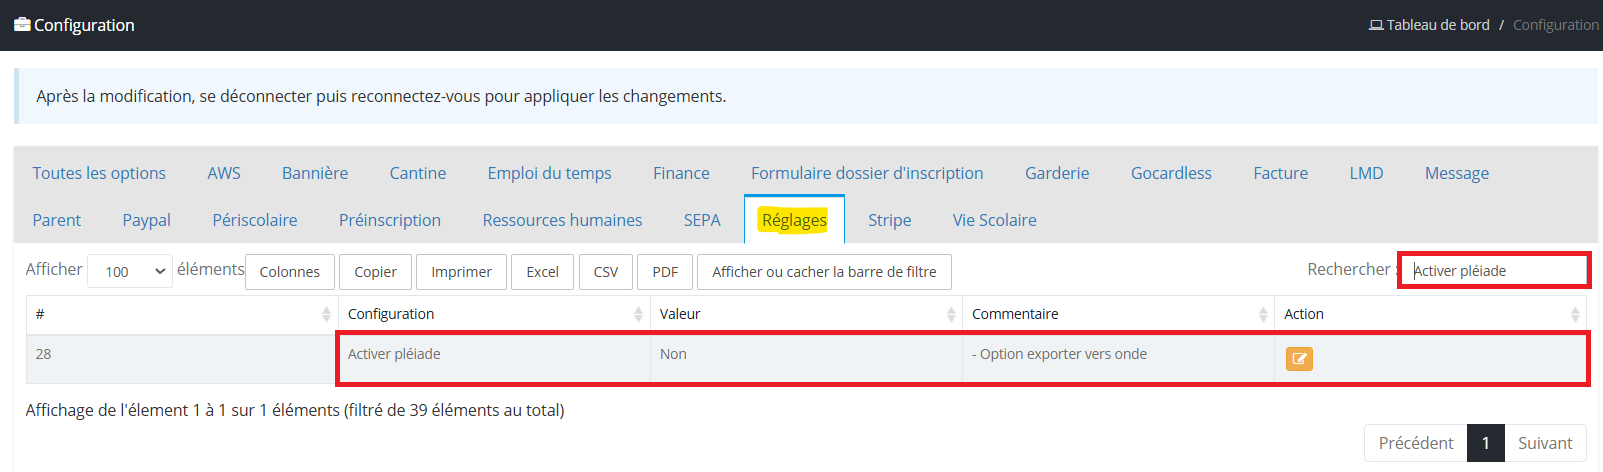
Task: Click the orange edit icon for Activer pléiade
Action: [x=1299, y=358]
